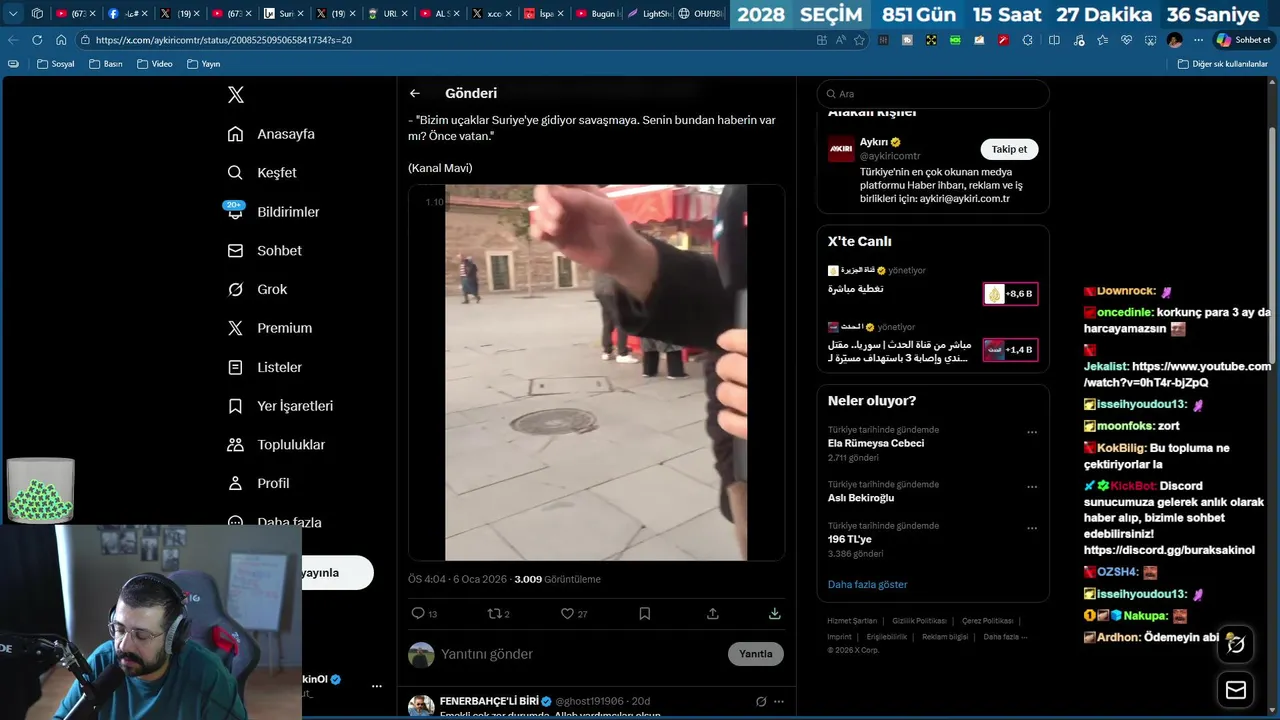1280x720 pixels.
Task: Open the Video bookmarks folder
Action: click(155, 64)
